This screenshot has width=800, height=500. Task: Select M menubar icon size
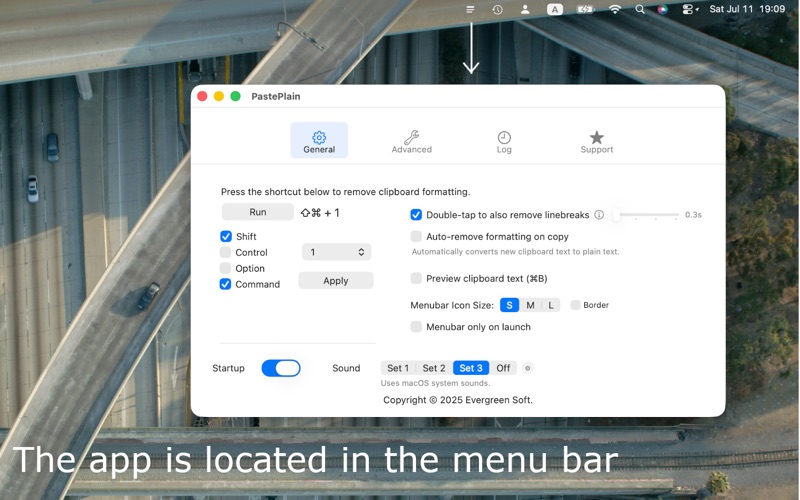530,305
